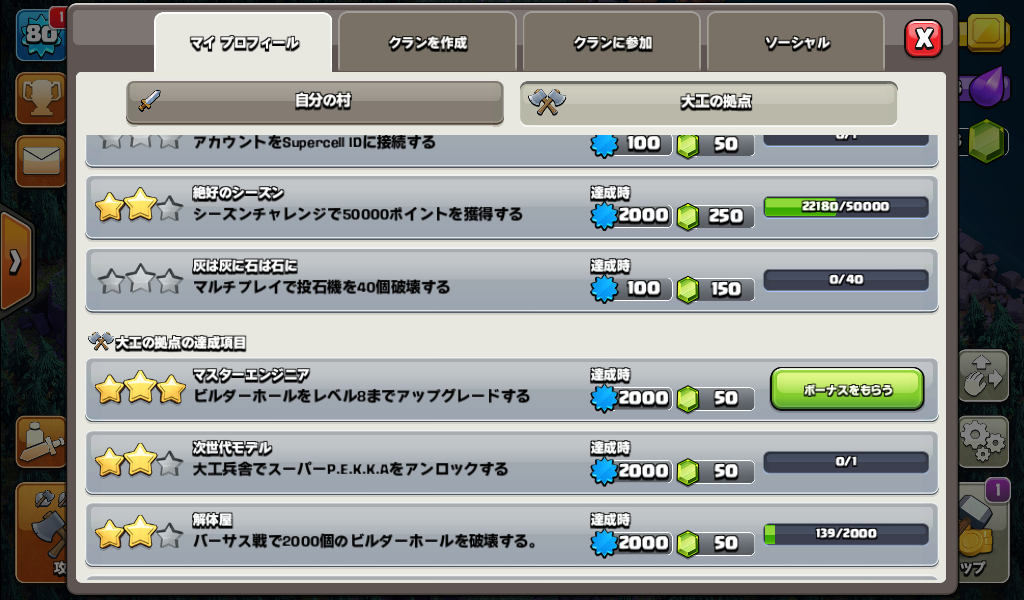Click the layout edit hand icon
This screenshot has height=600, width=1024.
point(983,375)
